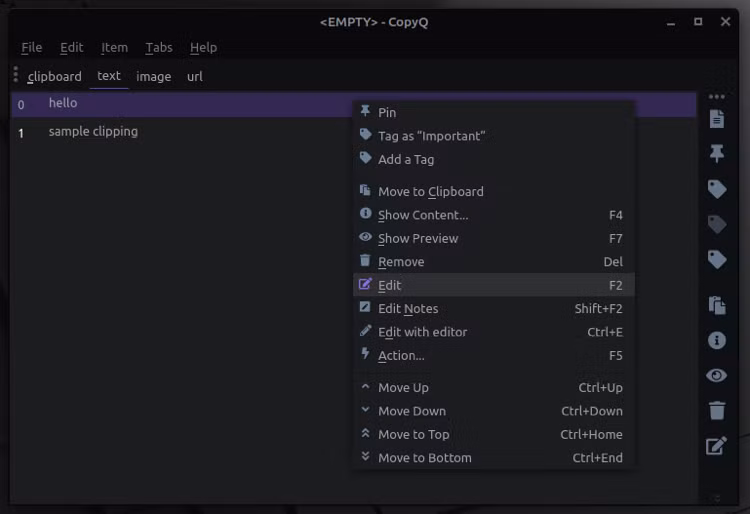Choose Edit with editor entry
This screenshot has height=514, width=750.
click(494, 332)
